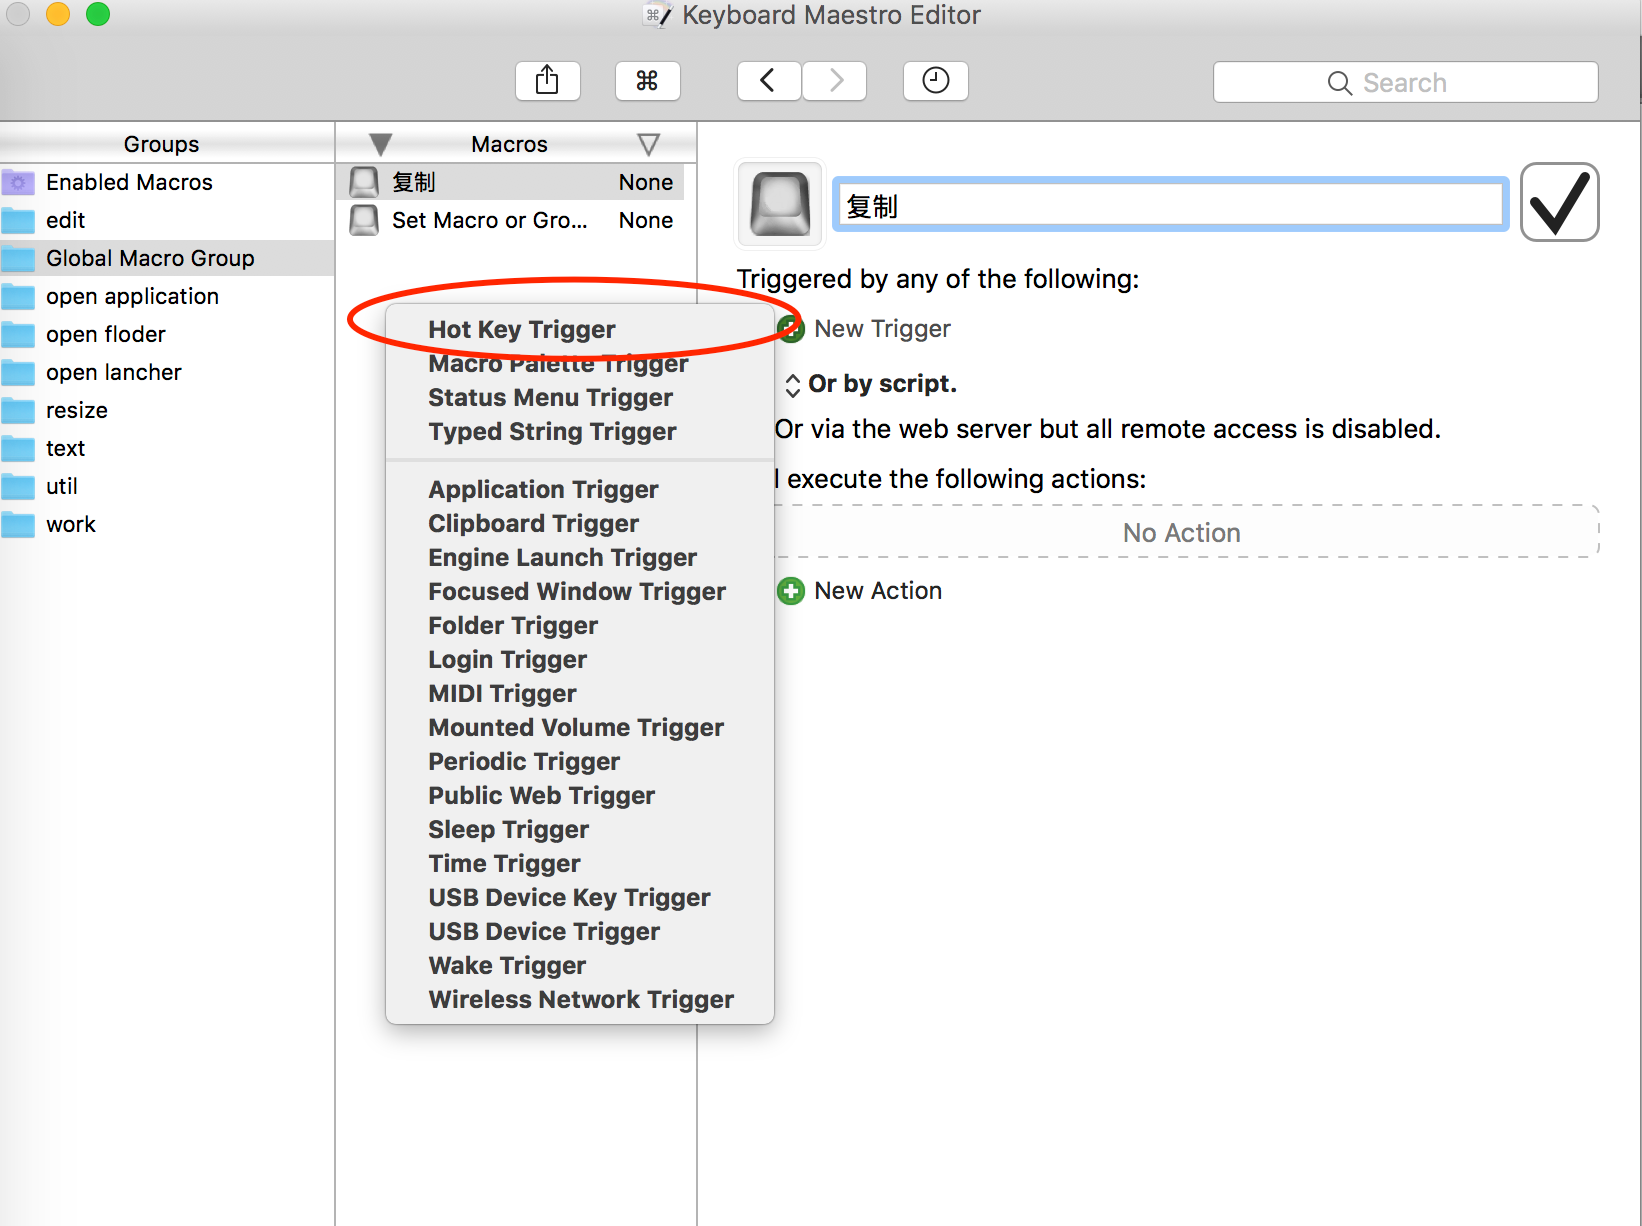
Task: Choose Hot Key Trigger from menu
Action: pyautogui.click(x=580, y=329)
